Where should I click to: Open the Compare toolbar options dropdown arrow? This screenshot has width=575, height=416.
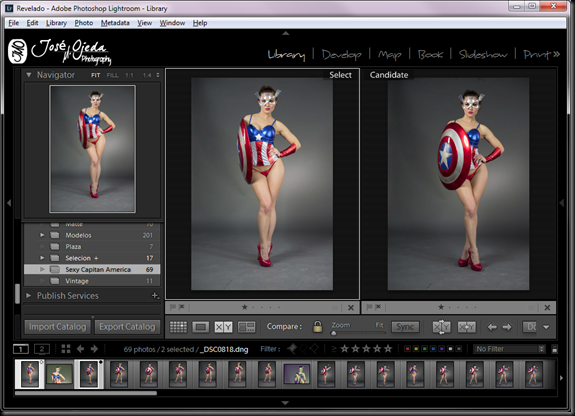[x=546, y=327]
